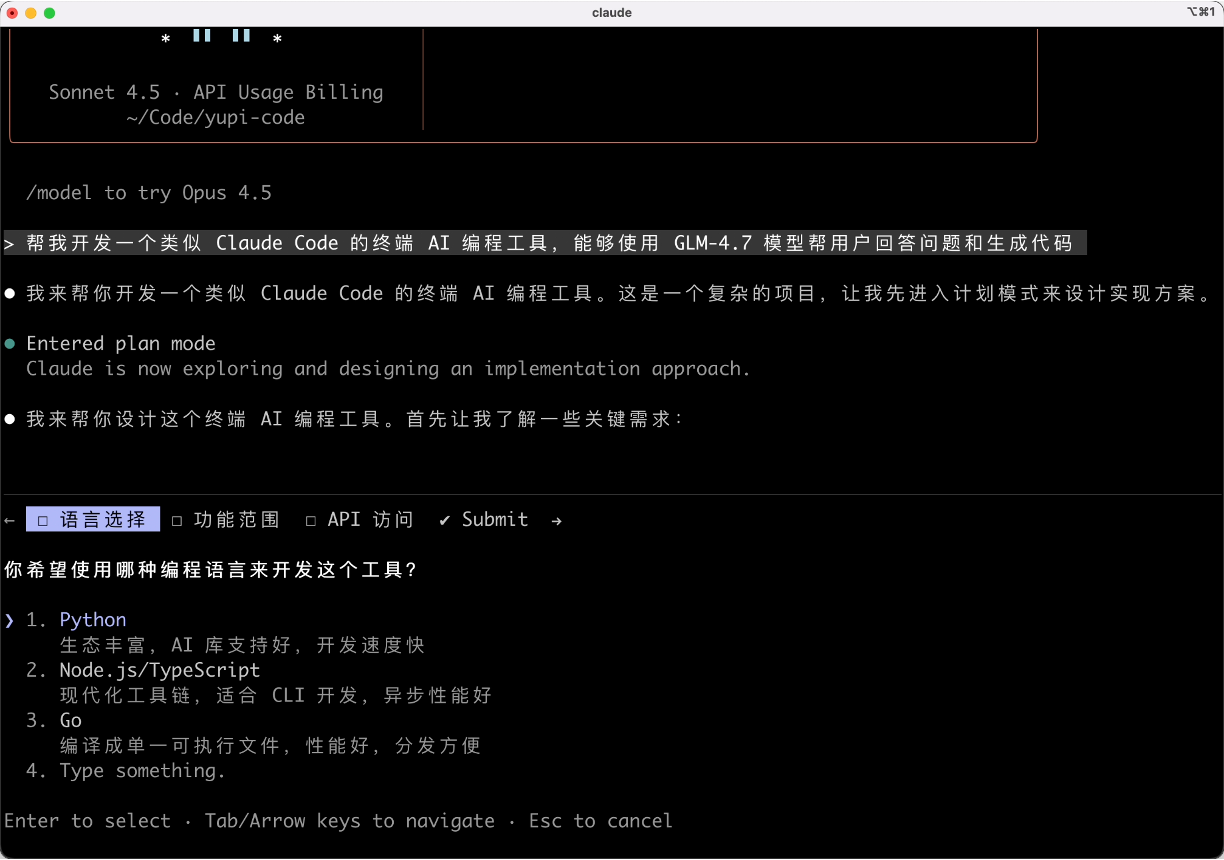Viewport: 1224px width, 860px height.
Task: Click the Sonnet 4.5 · API Usage Billing text
Action: coord(216,92)
